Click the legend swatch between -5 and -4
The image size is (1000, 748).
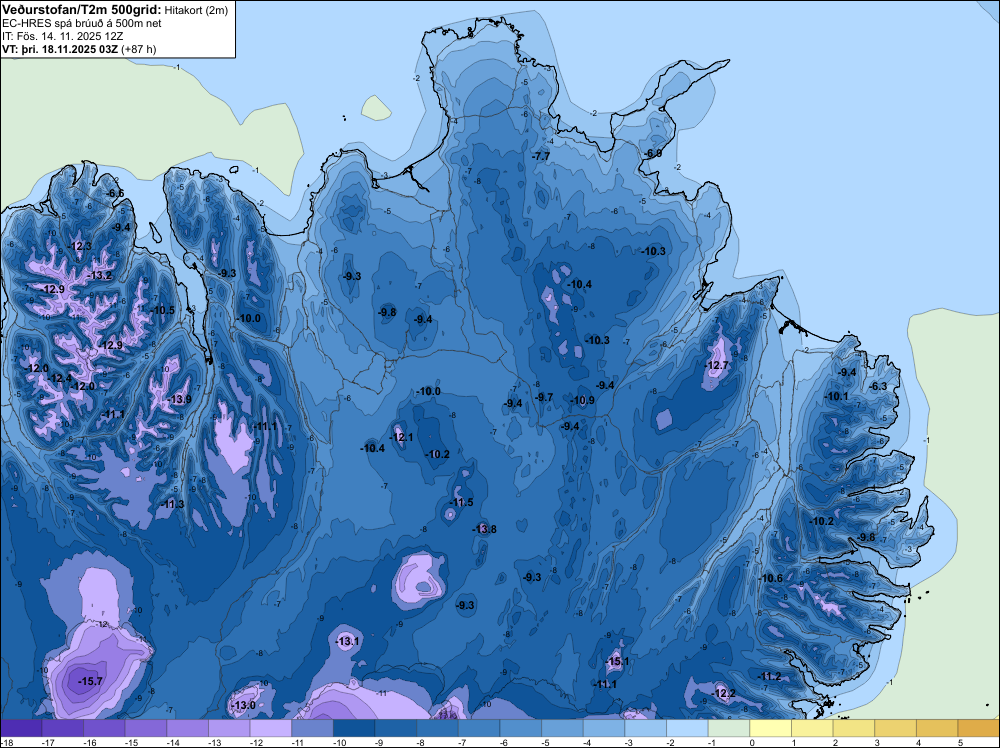click(x=562, y=728)
